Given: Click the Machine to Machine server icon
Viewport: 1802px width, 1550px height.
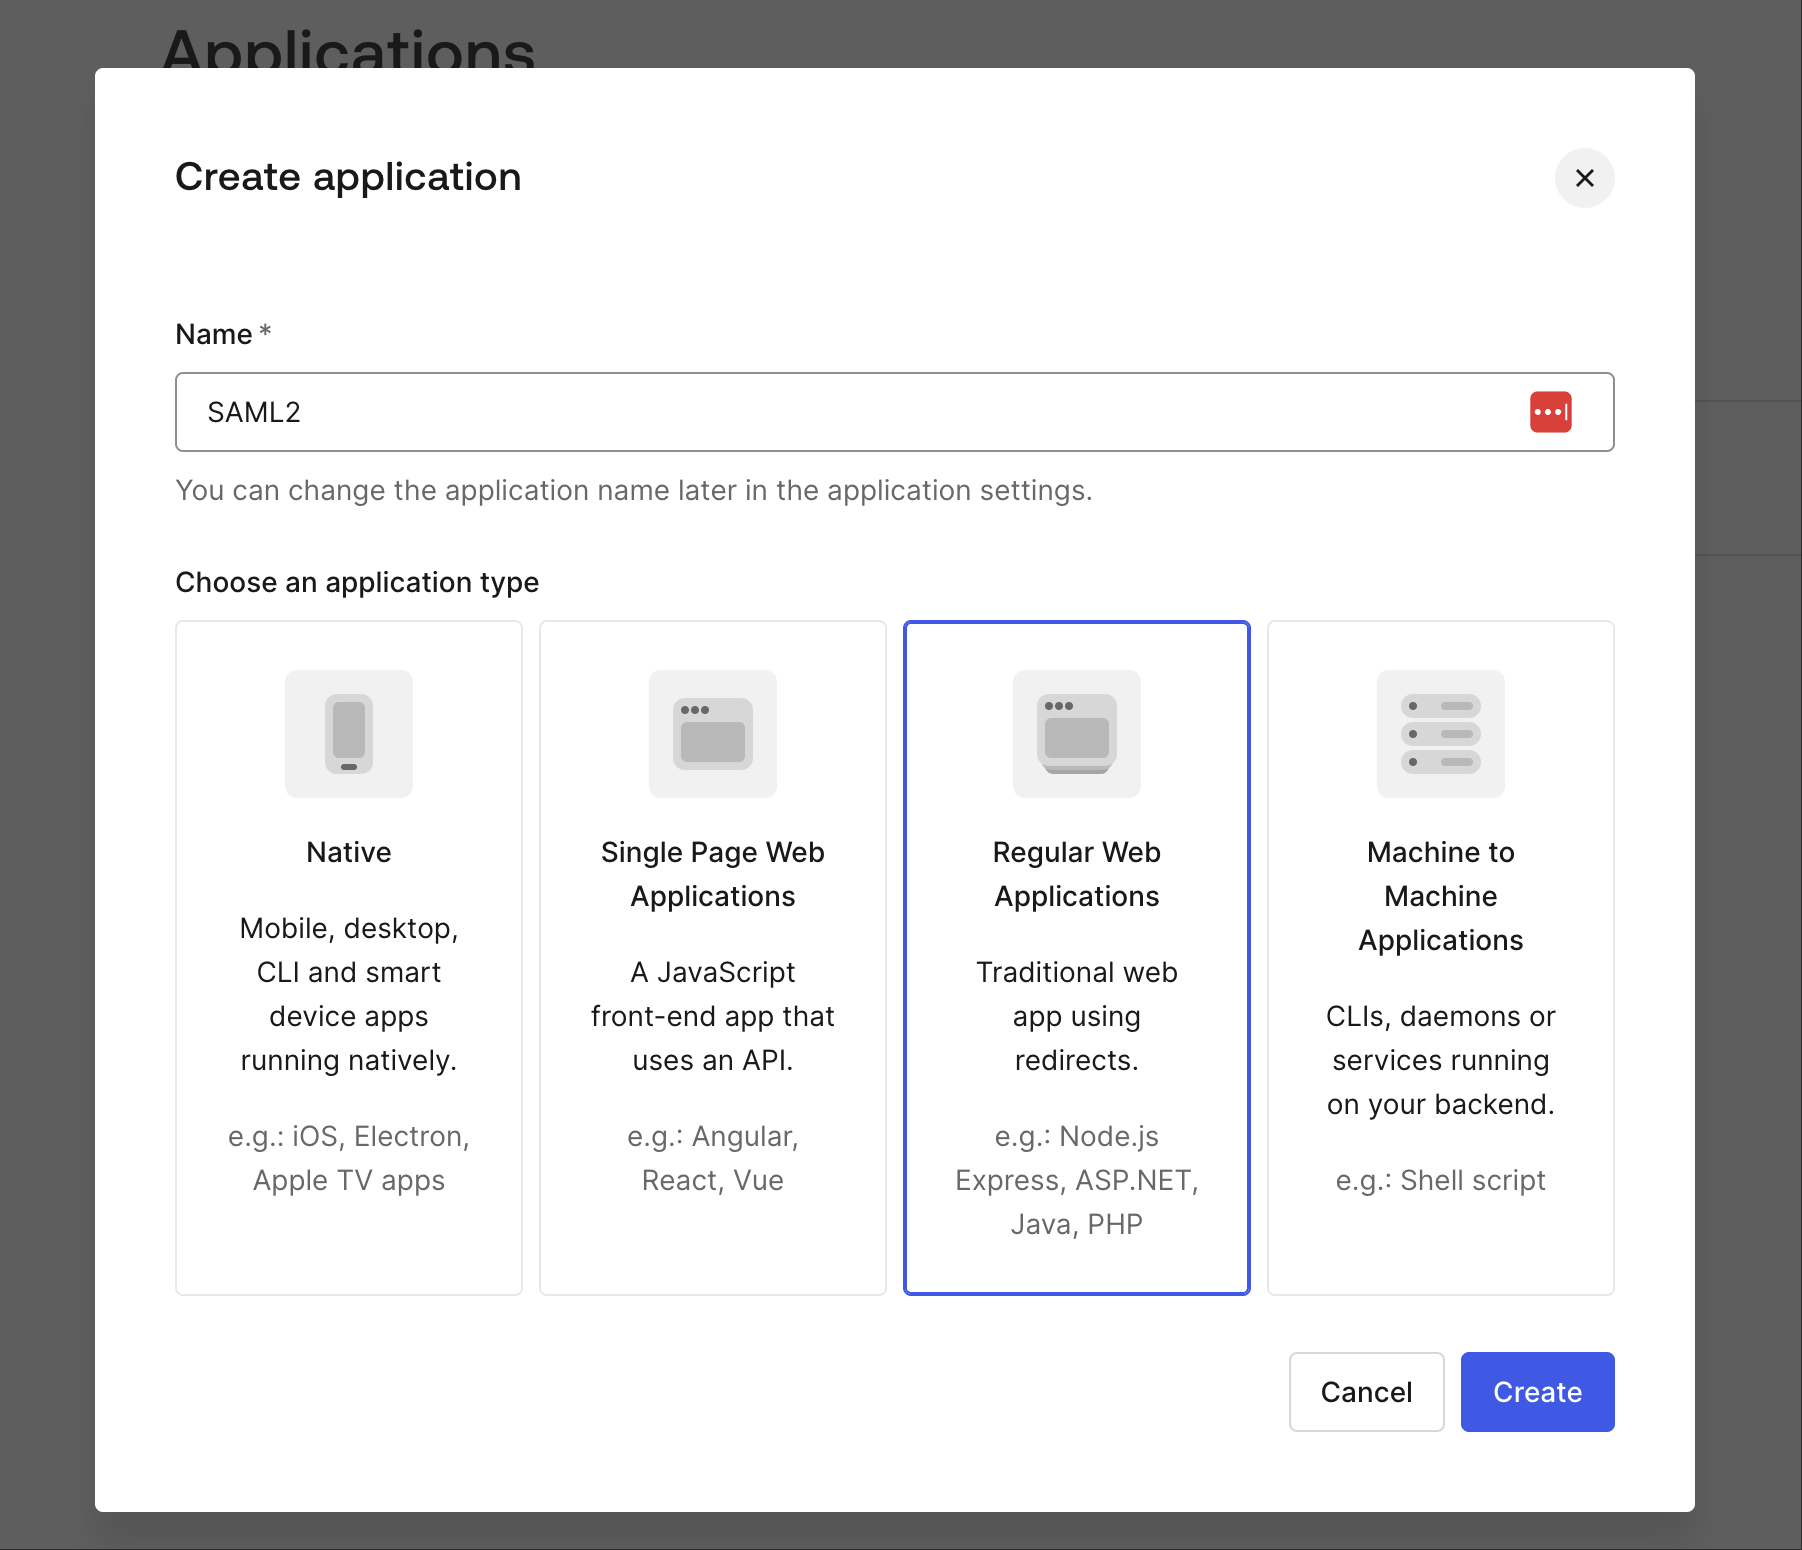Looking at the screenshot, I should coord(1440,734).
